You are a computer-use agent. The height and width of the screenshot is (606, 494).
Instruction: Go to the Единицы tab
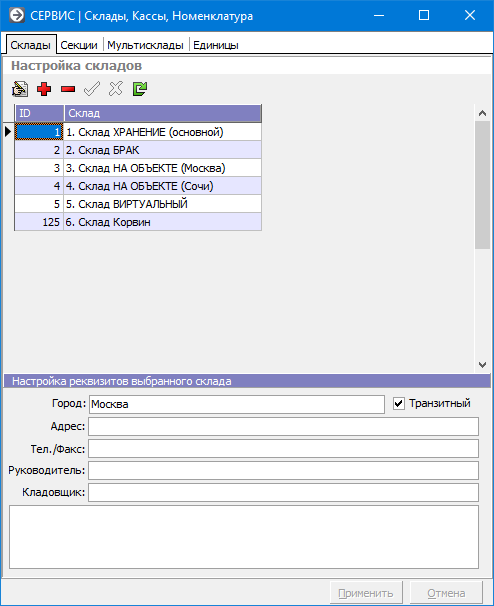click(216, 45)
